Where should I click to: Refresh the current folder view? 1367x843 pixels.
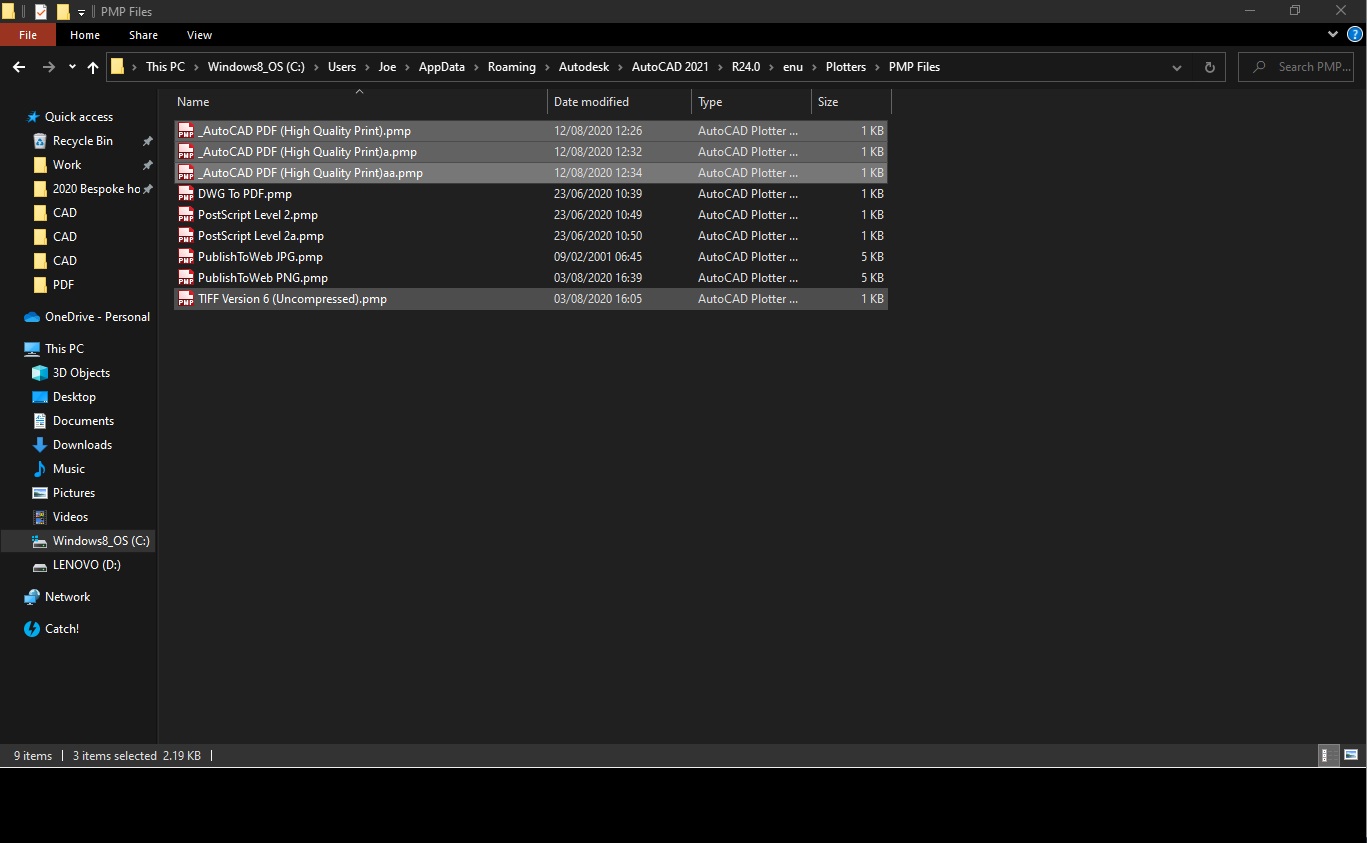(x=1209, y=67)
